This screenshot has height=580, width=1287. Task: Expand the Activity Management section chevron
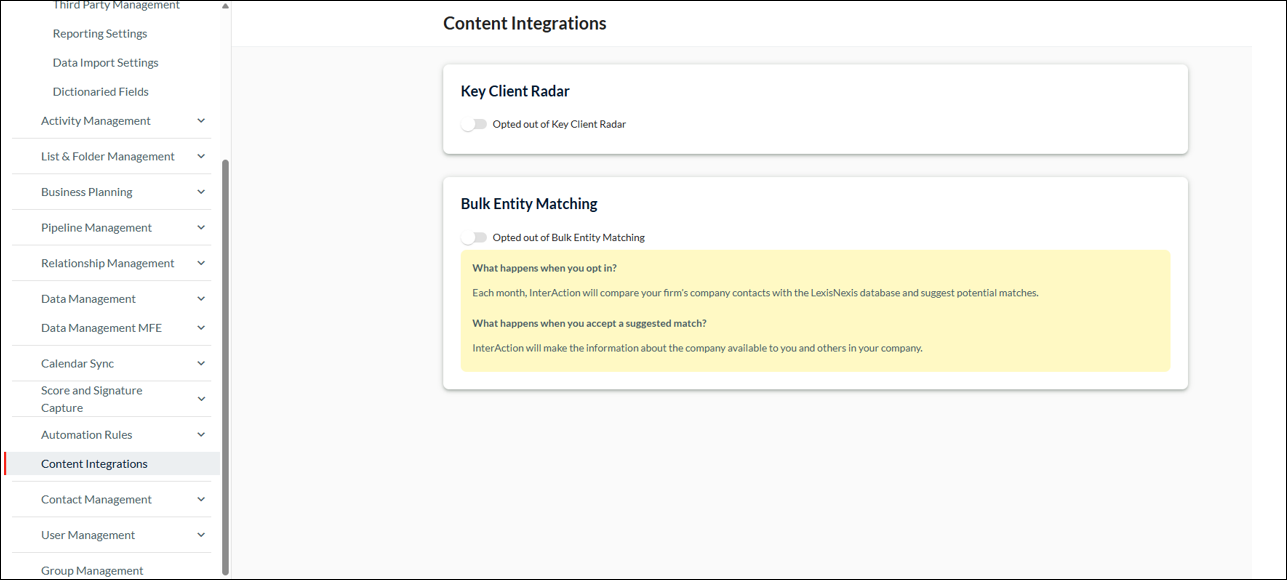pos(201,121)
